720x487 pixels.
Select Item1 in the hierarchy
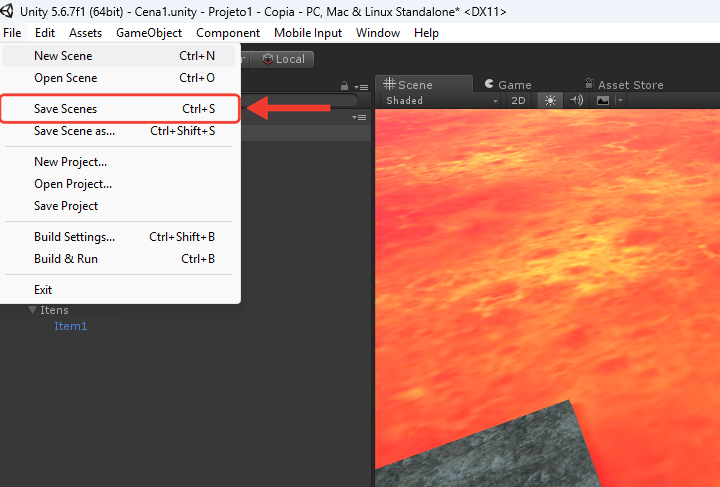click(71, 326)
